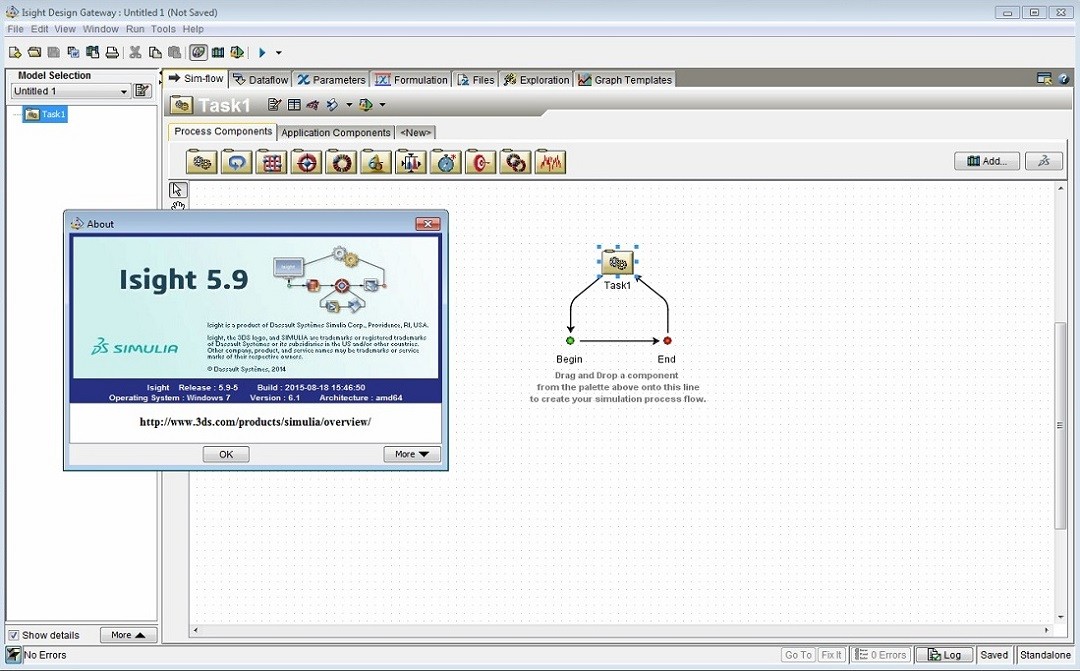Expand the More dropdown in About dialog

point(411,454)
